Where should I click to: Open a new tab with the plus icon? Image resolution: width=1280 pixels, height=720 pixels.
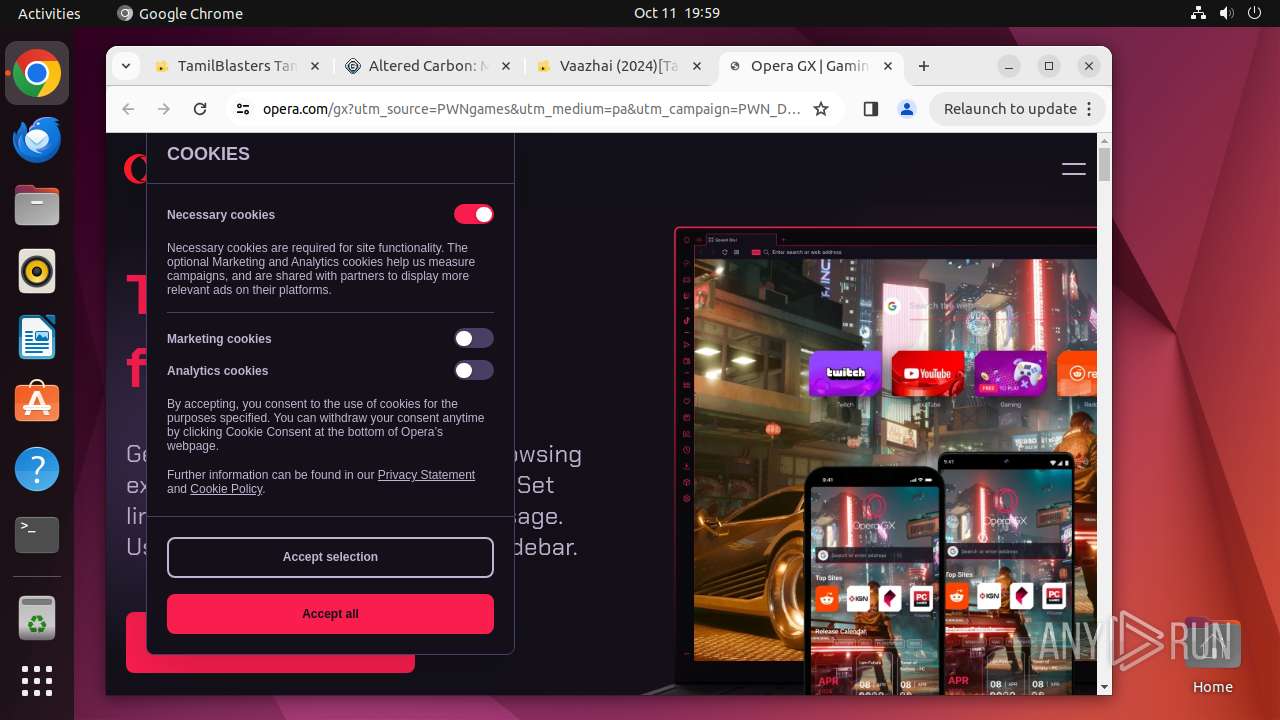coord(924,66)
